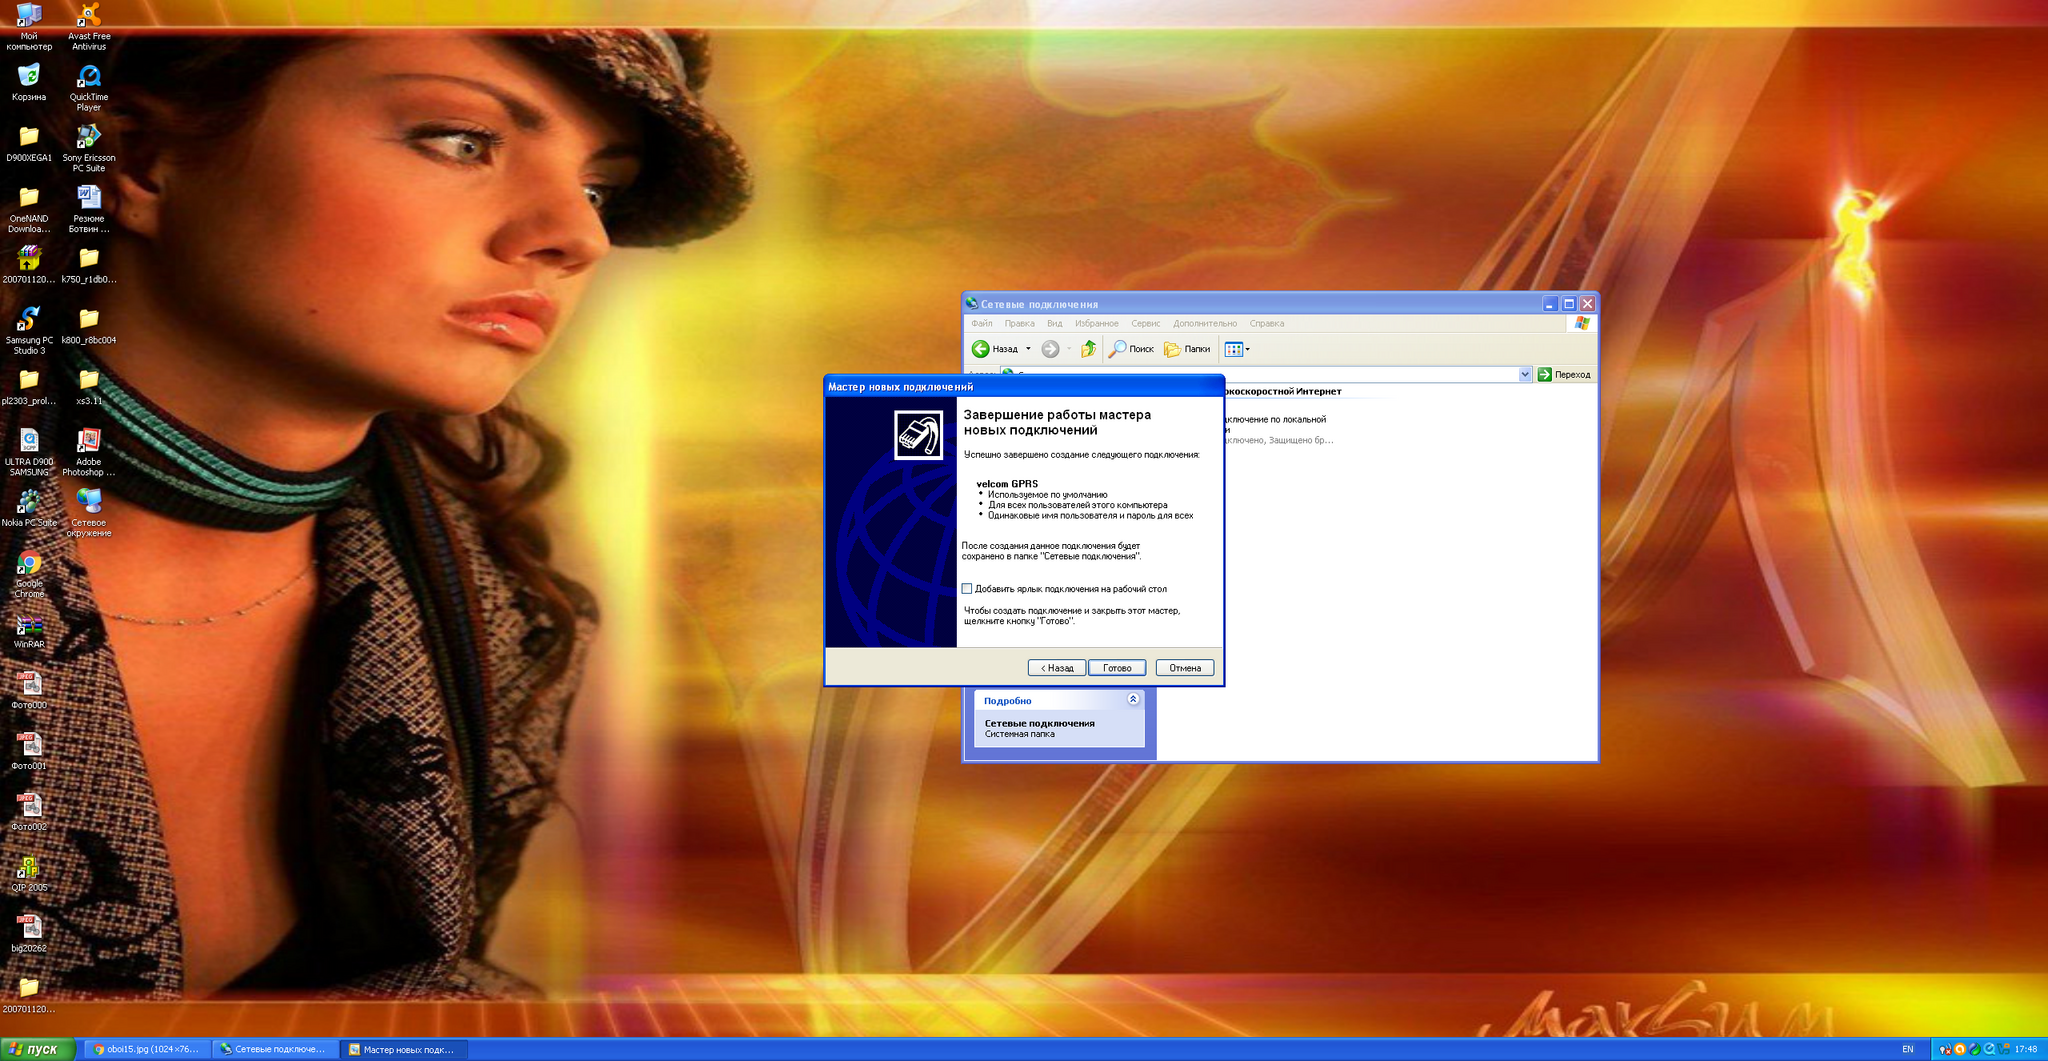2048x1061 pixels.
Task: Launch Avast Free Antivirus from desktop
Action: 89,26
